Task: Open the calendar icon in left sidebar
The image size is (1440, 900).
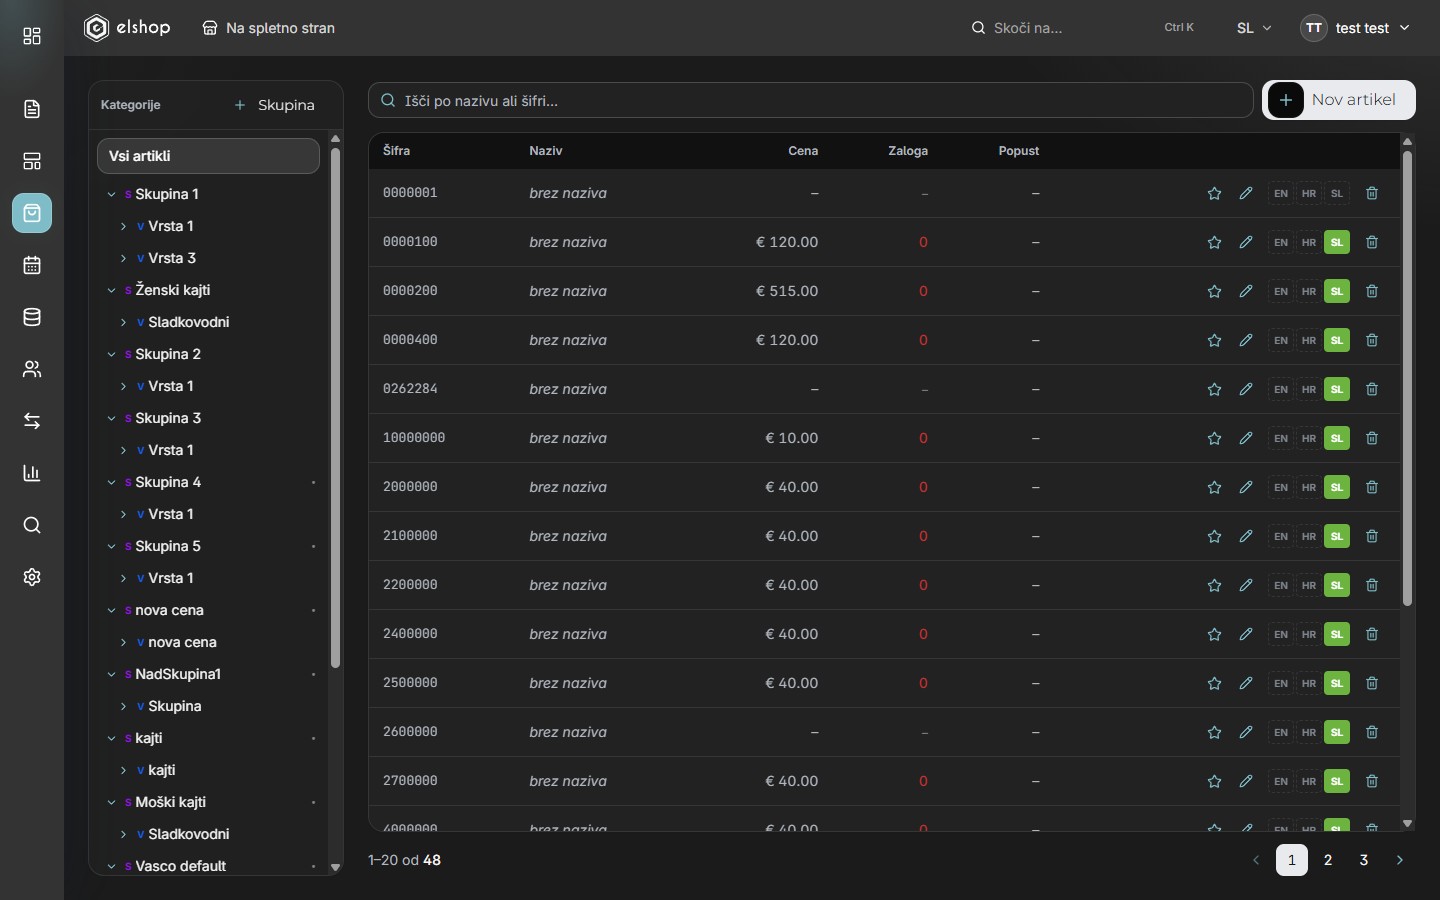Action: tap(32, 265)
